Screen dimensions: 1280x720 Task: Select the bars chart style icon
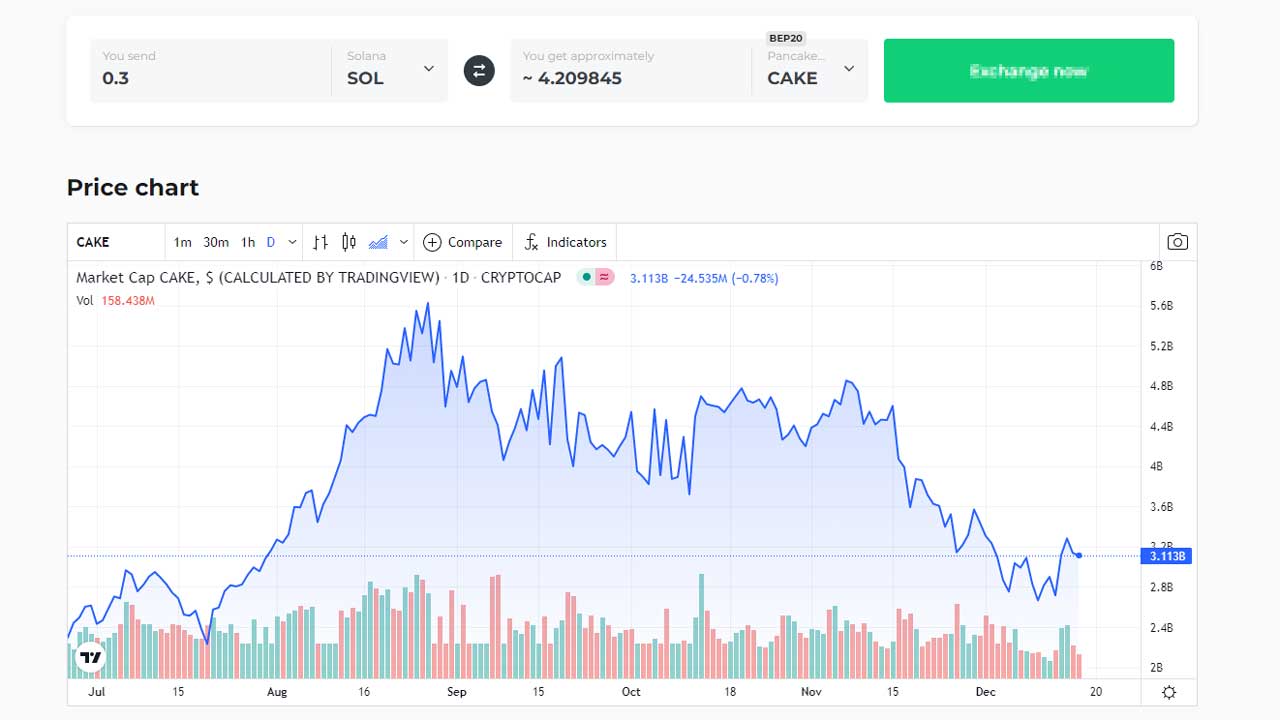[320, 242]
